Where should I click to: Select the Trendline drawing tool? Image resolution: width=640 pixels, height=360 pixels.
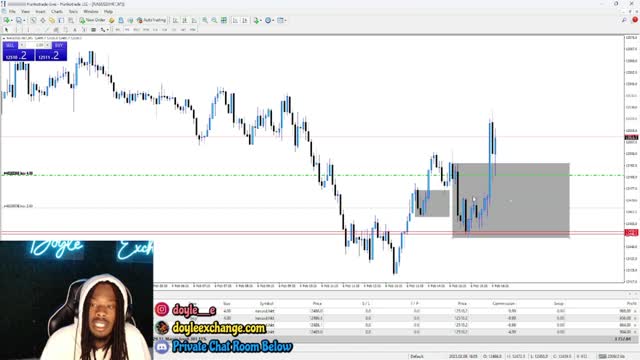tap(47, 30)
